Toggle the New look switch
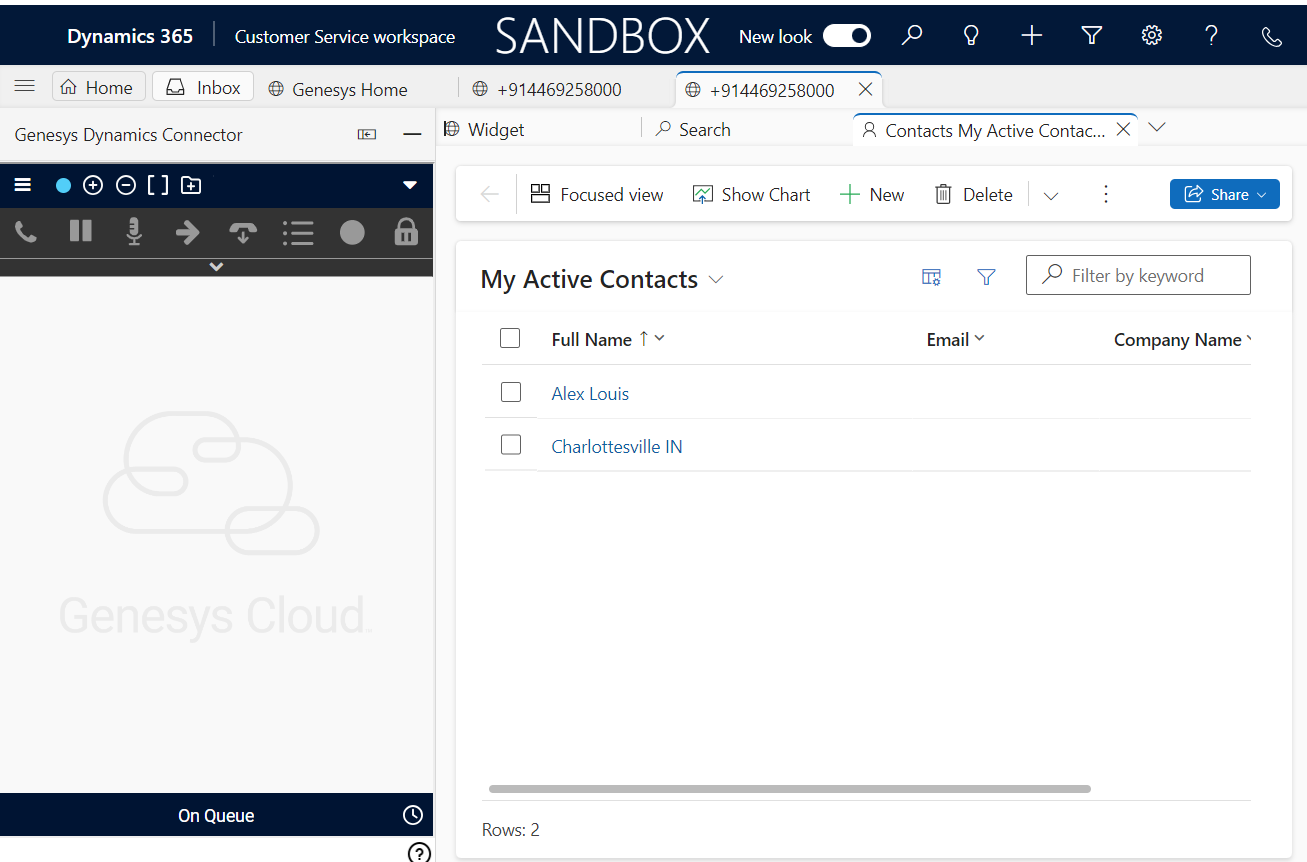The image size is (1307, 862). (846, 35)
